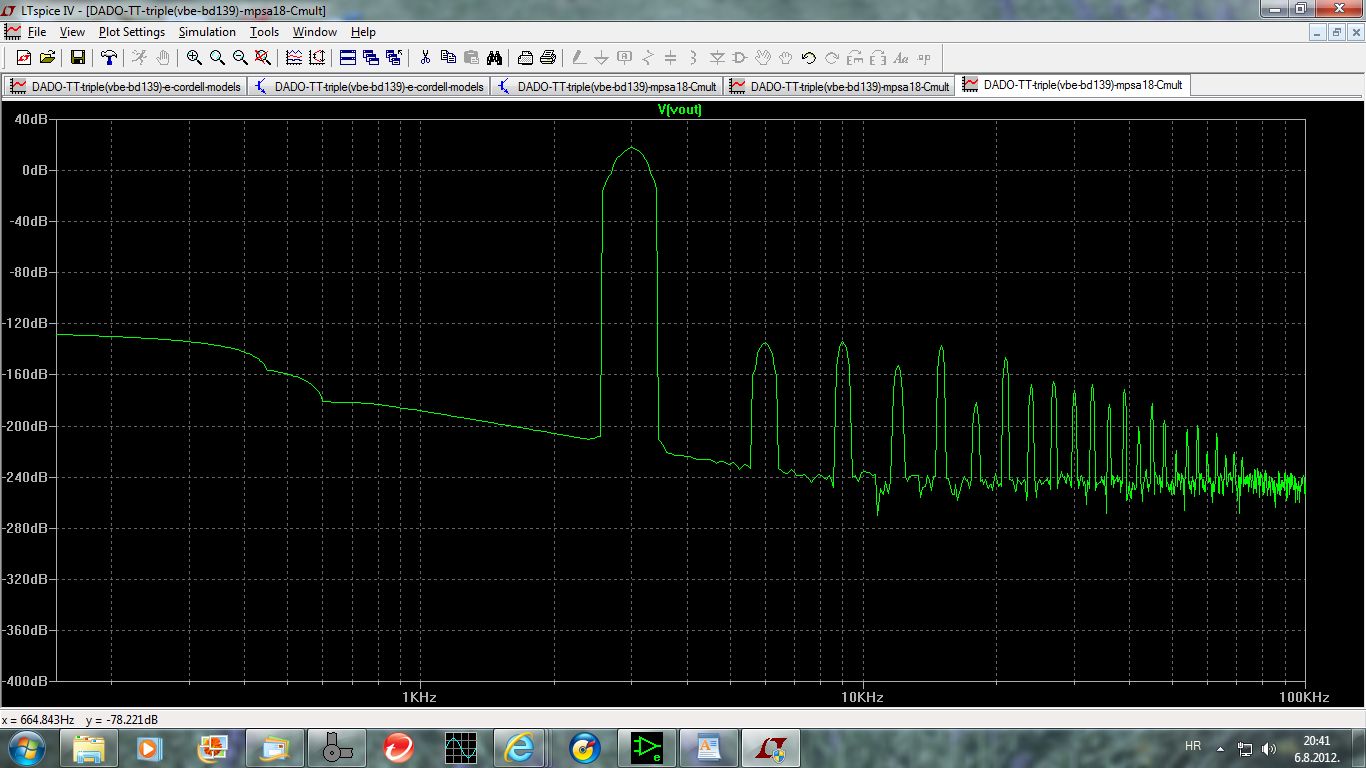Switch to first e-cordell-models plot tab
Image resolution: width=1366 pixels, height=768 pixels.
click(x=125, y=86)
